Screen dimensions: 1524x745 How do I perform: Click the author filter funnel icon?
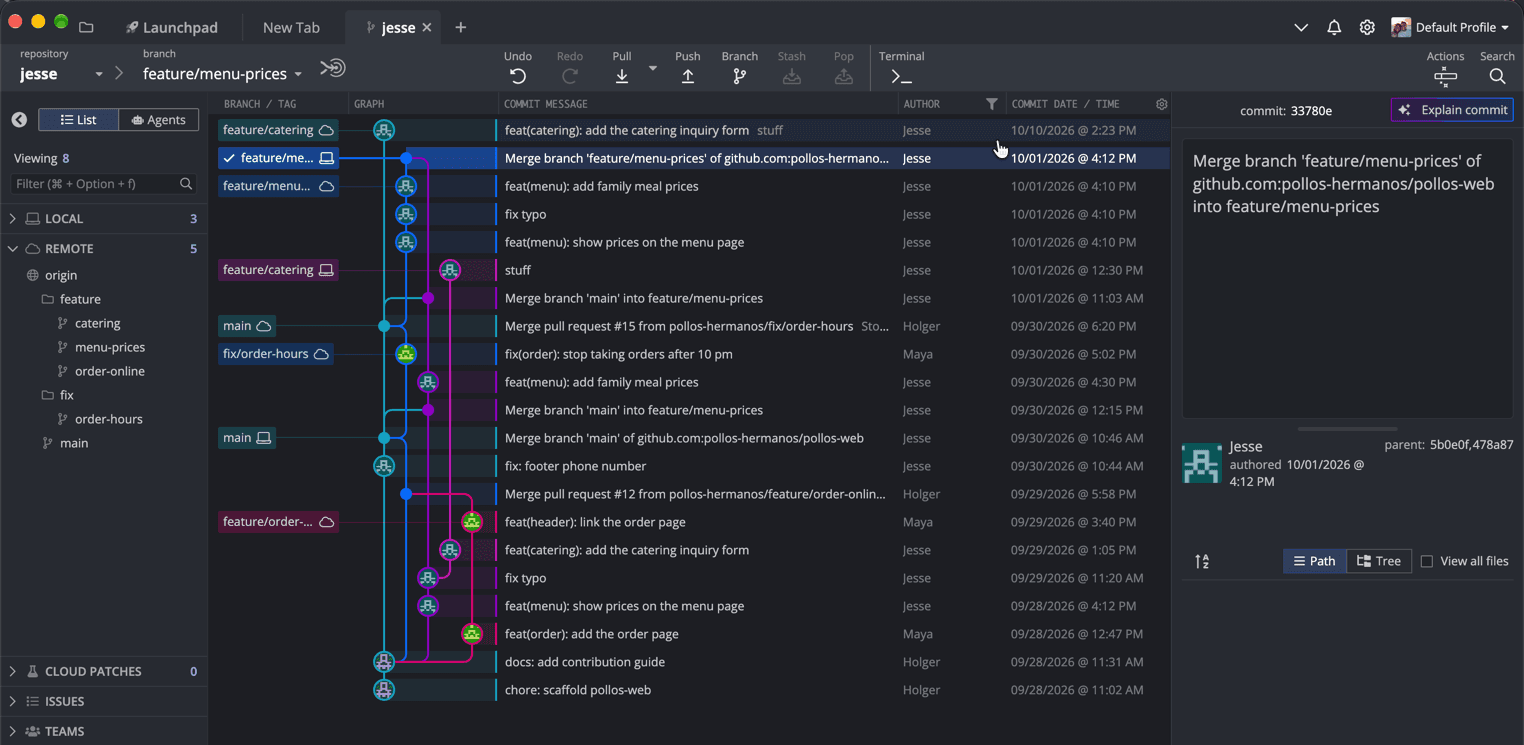(991, 104)
